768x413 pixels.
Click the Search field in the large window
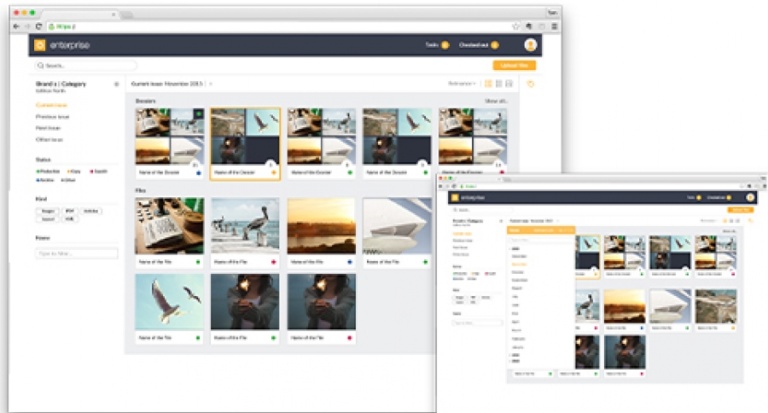click(x=75, y=65)
